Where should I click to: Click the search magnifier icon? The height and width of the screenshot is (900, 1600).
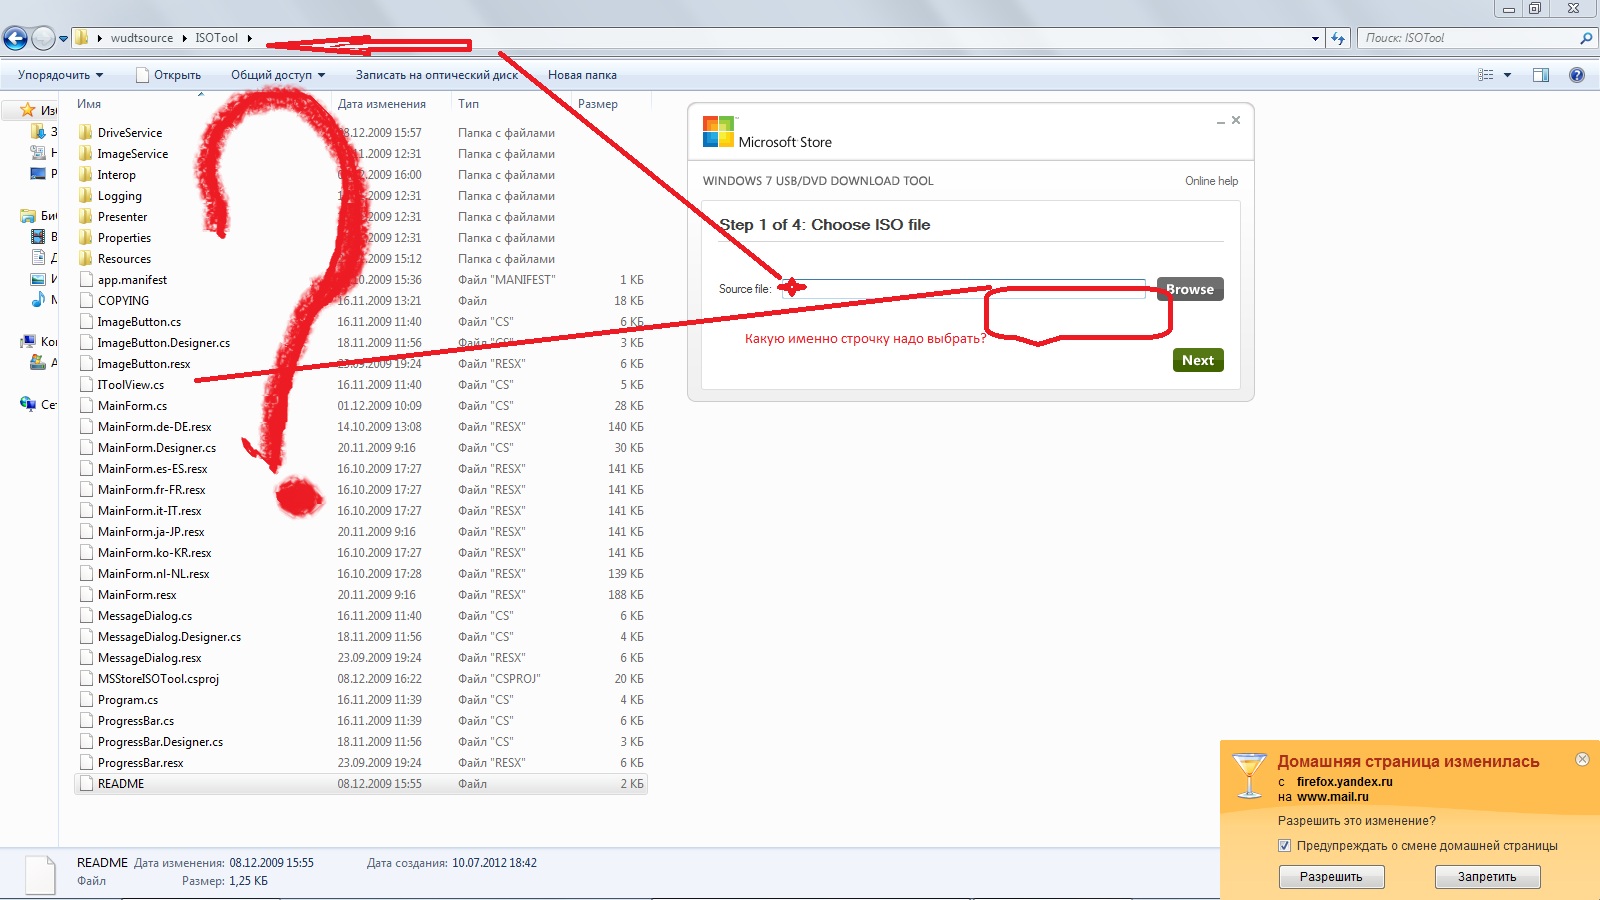1585,38
